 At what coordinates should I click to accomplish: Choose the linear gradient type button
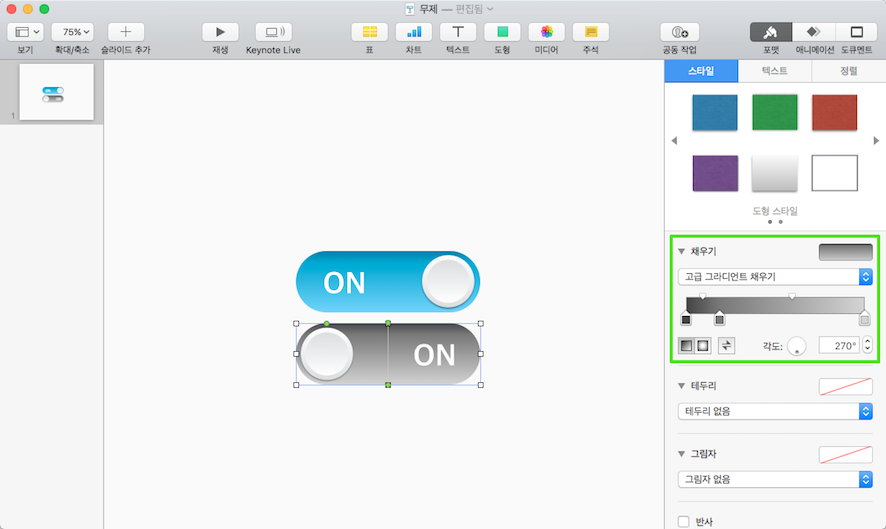687,345
